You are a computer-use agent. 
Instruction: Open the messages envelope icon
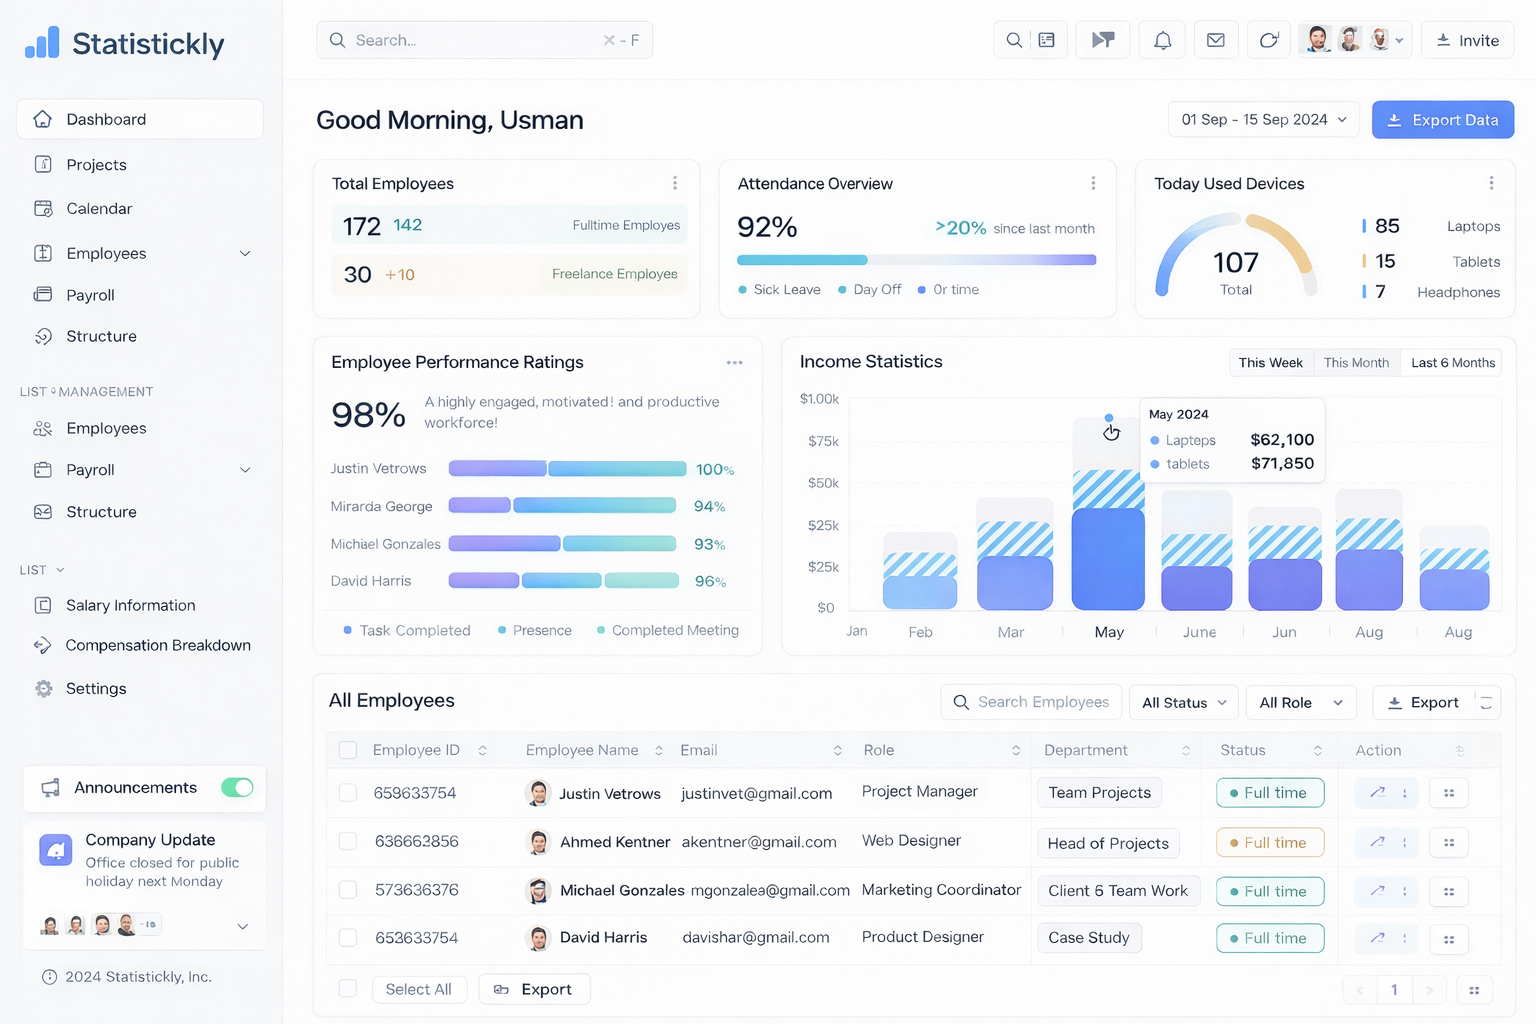[1216, 40]
